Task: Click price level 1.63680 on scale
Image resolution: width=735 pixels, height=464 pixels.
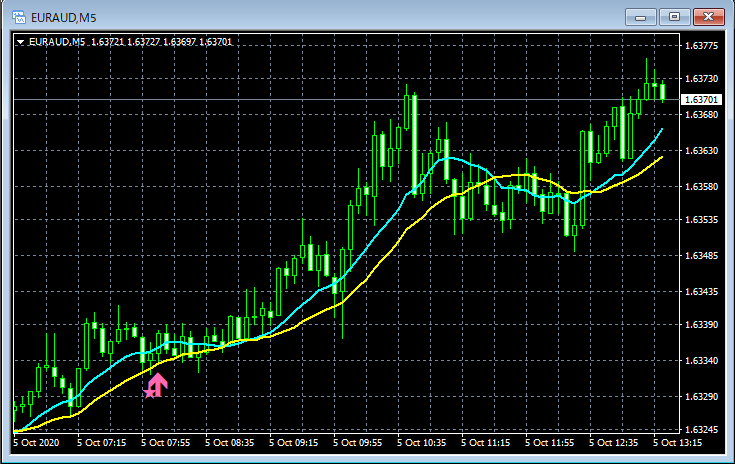Action: click(x=701, y=114)
